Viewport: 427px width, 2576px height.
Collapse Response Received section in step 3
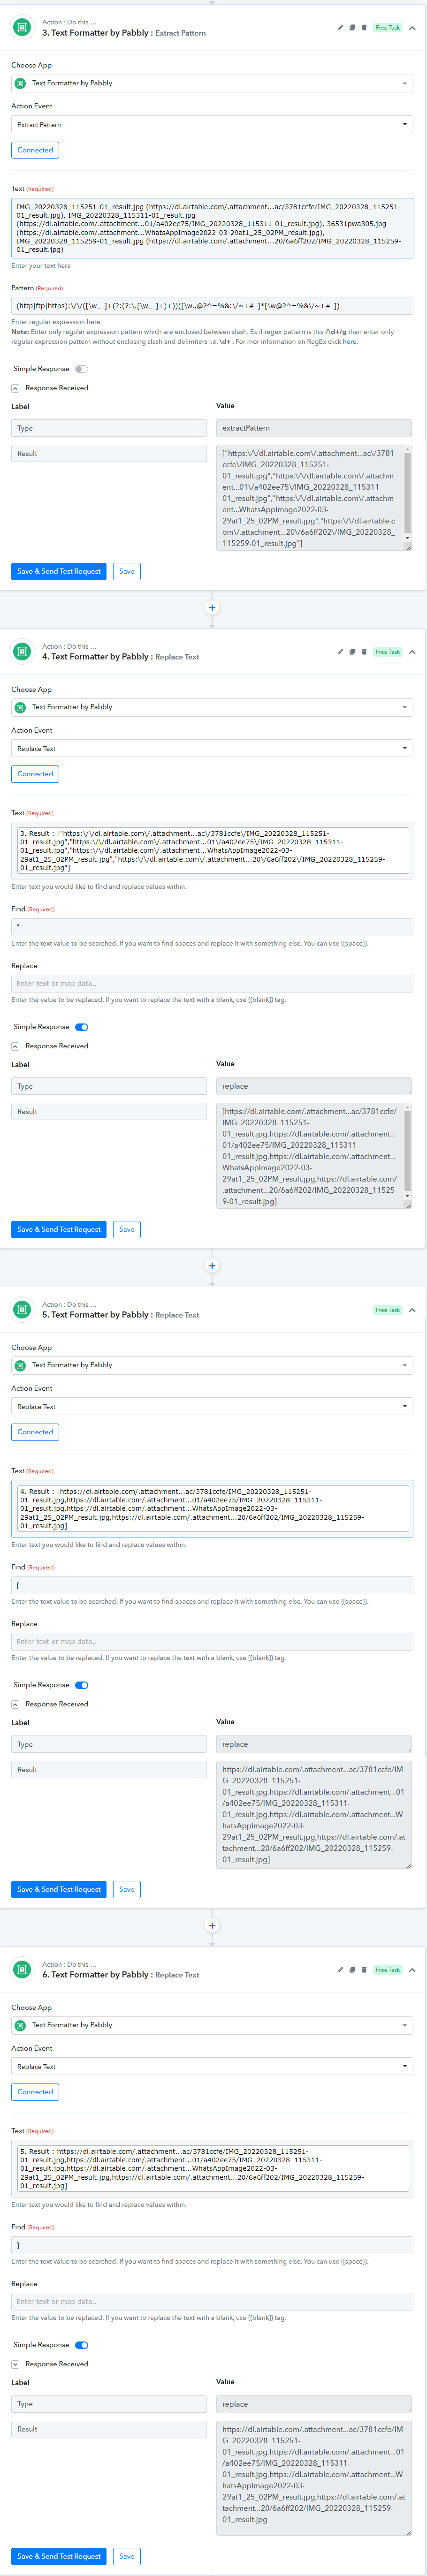point(15,388)
